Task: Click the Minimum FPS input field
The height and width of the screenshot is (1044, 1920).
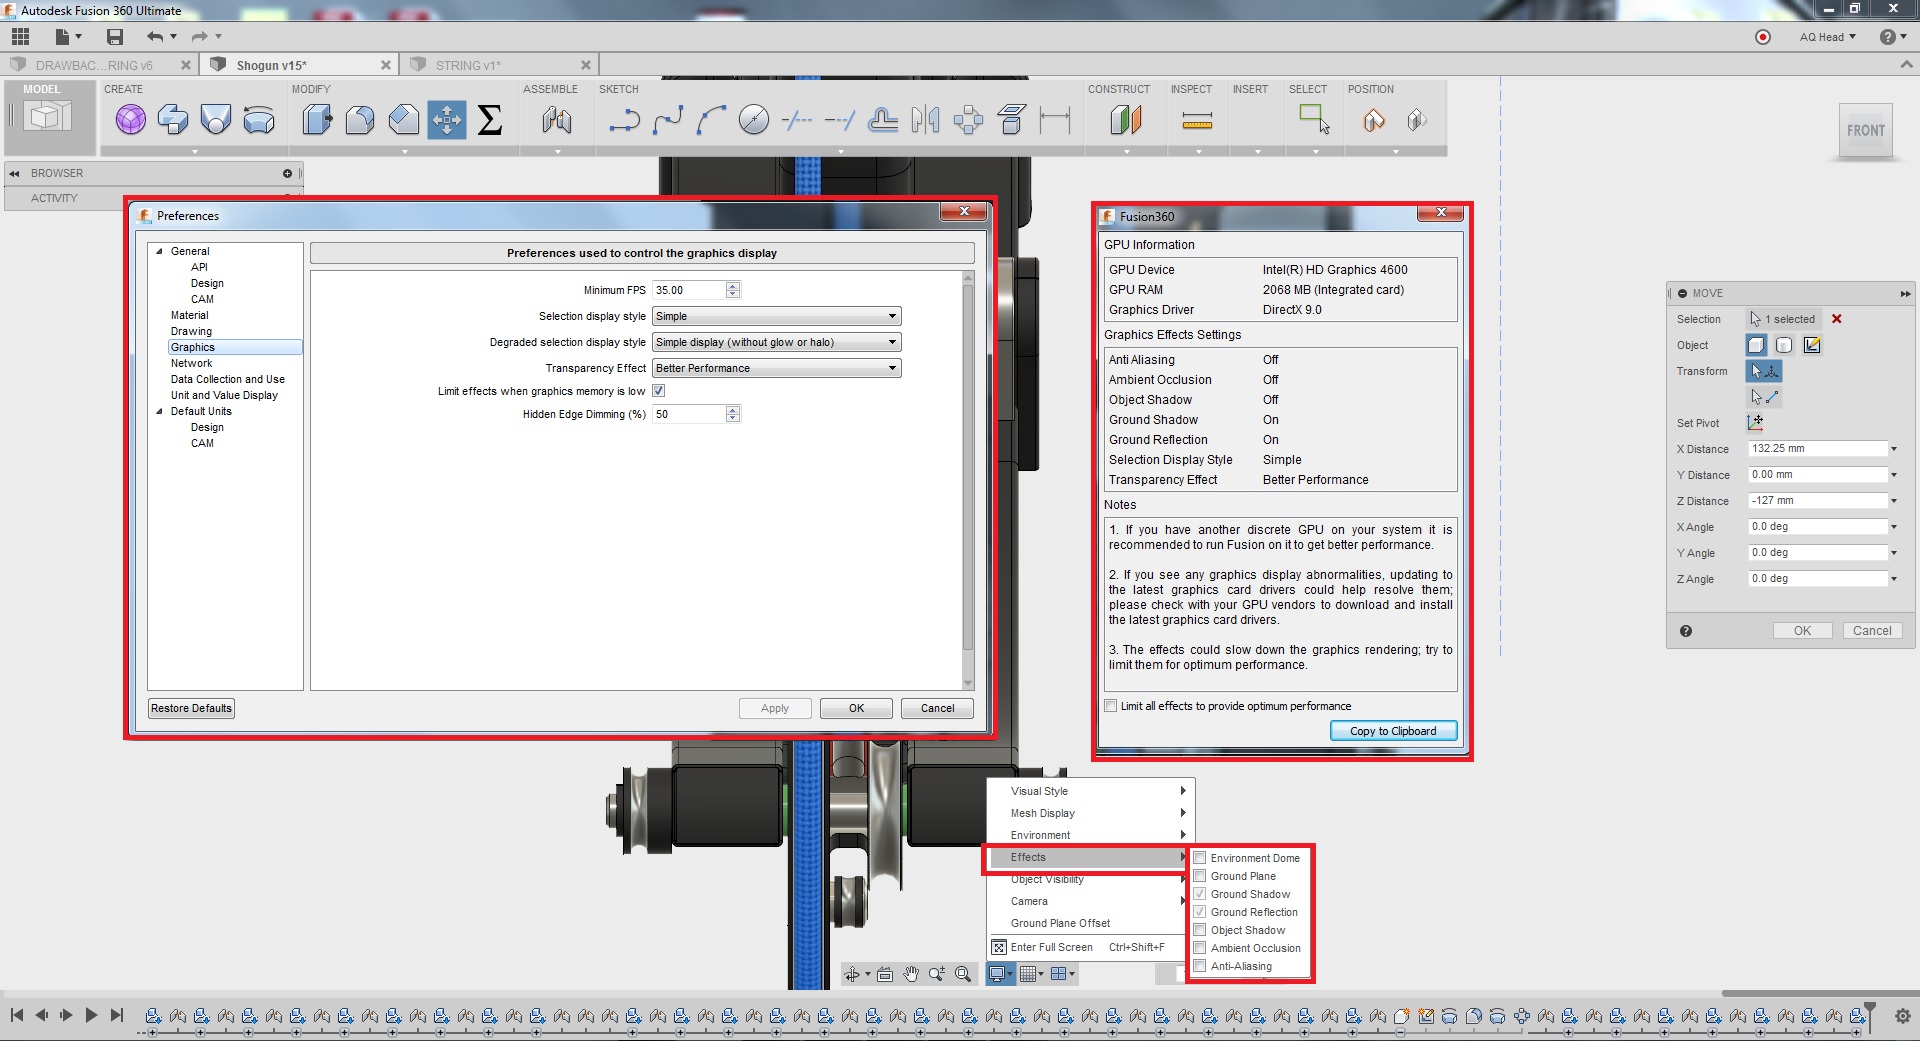Action: [x=689, y=290]
